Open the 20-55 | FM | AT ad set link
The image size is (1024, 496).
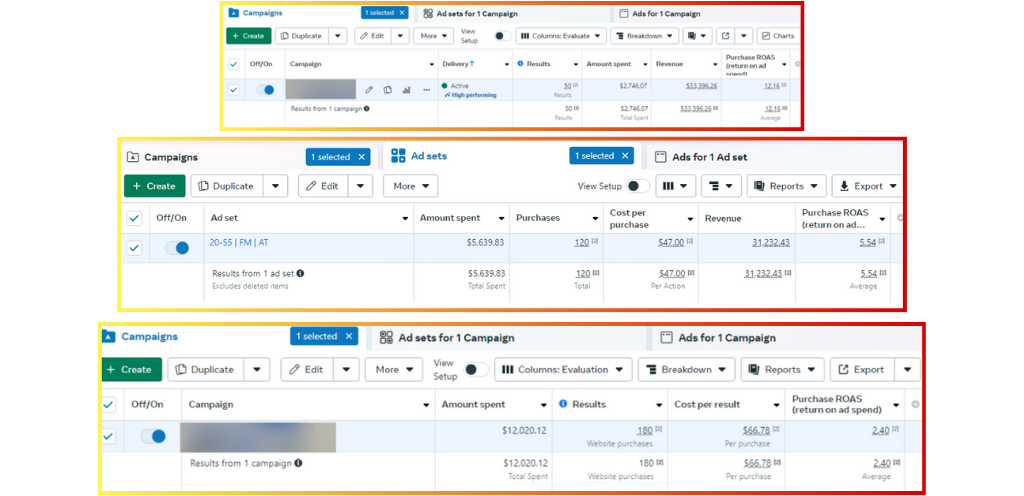(x=239, y=242)
